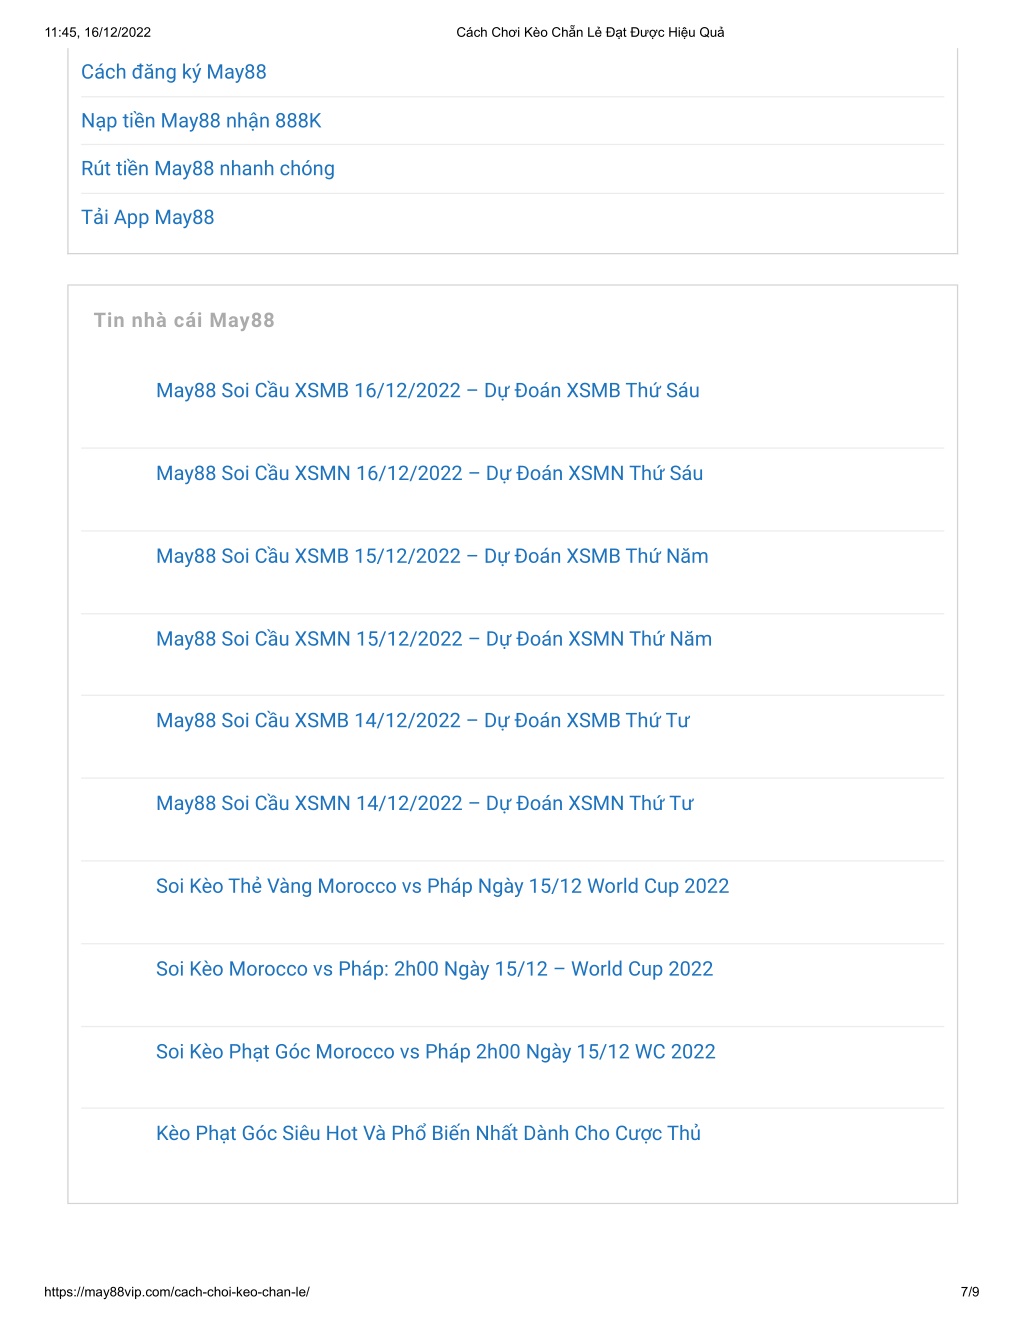Screen dimensions: 1024x1325
Task: Open Kèo Phạt Góc Siêu Hot article
Action: [x=429, y=1134]
